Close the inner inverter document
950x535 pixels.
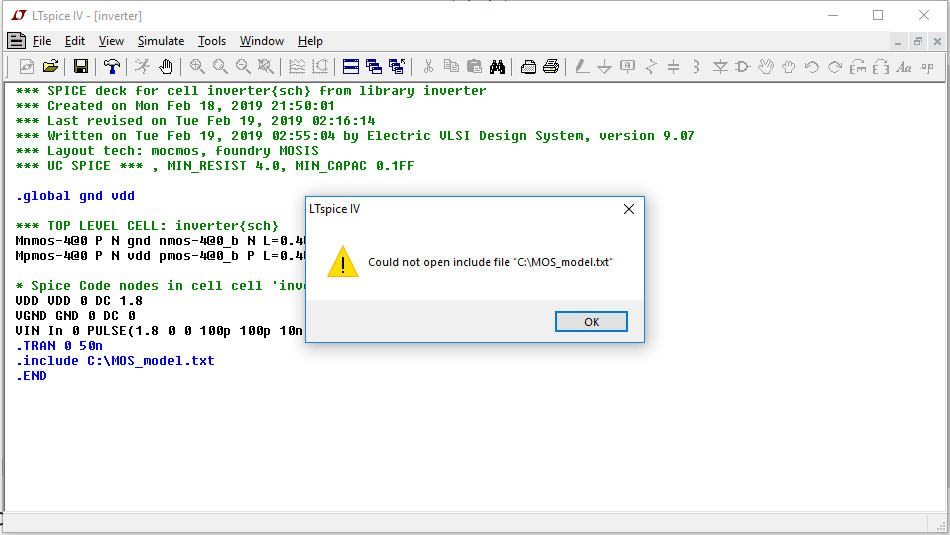(x=937, y=41)
